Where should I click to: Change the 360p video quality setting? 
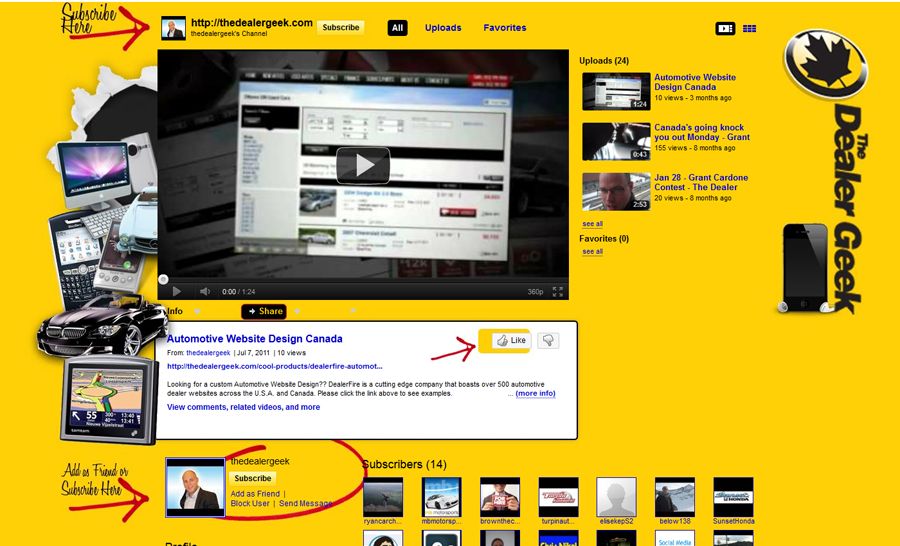535,292
